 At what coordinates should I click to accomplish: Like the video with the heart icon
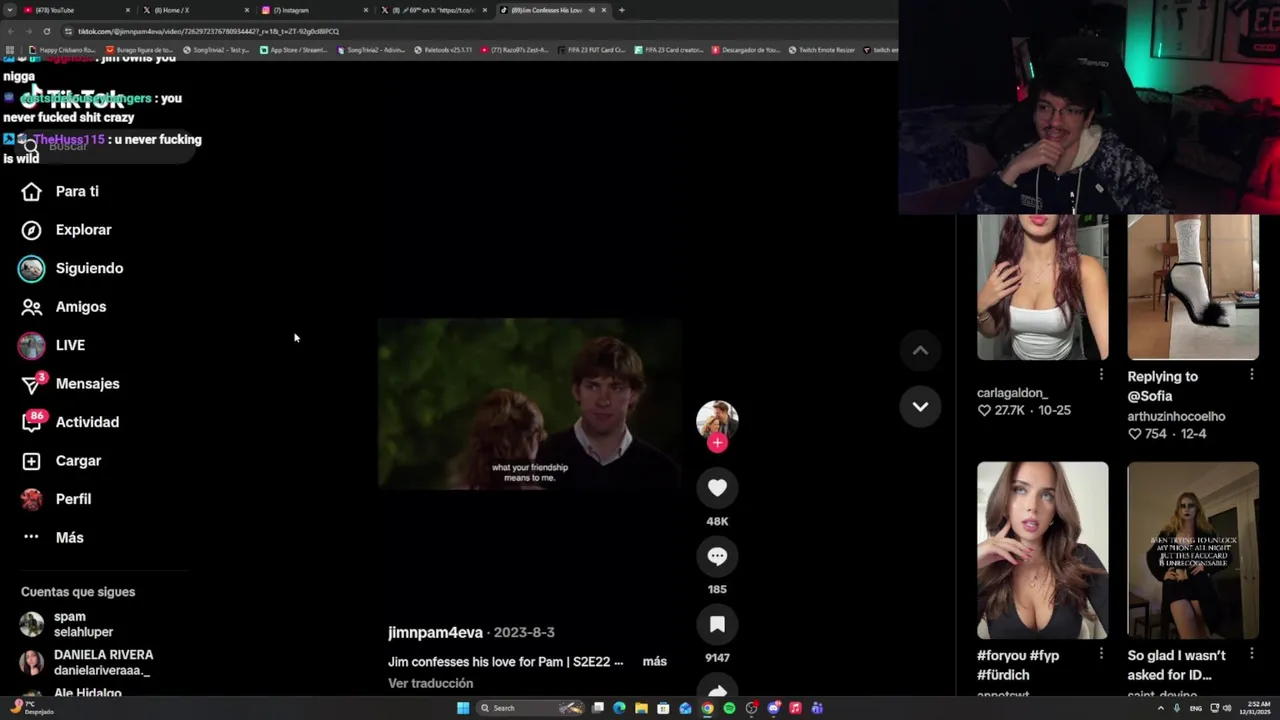coord(717,488)
